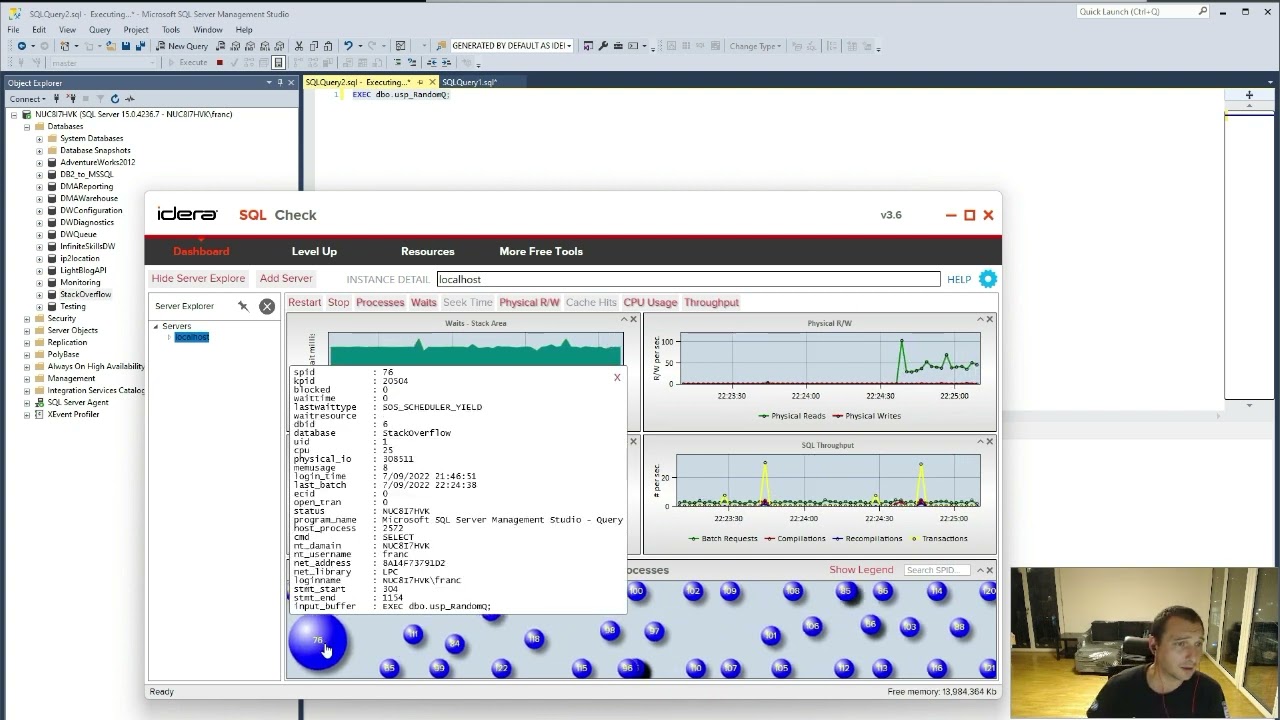Image resolution: width=1280 pixels, height=720 pixels.
Task: Toggle the Processes view button
Action: [x=380, y=302]
